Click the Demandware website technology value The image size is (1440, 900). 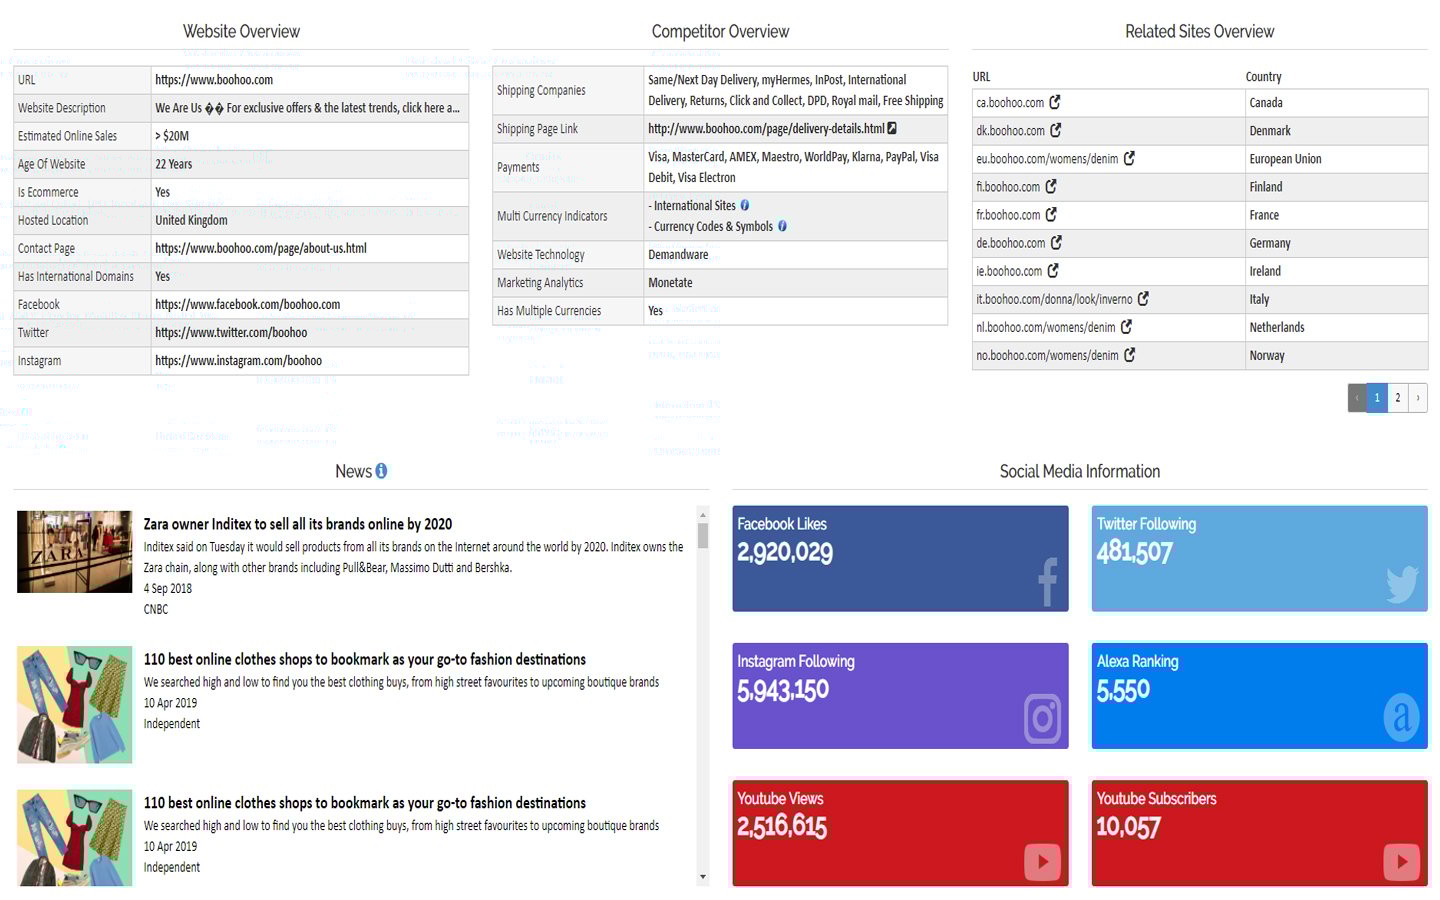click(678, 255)
